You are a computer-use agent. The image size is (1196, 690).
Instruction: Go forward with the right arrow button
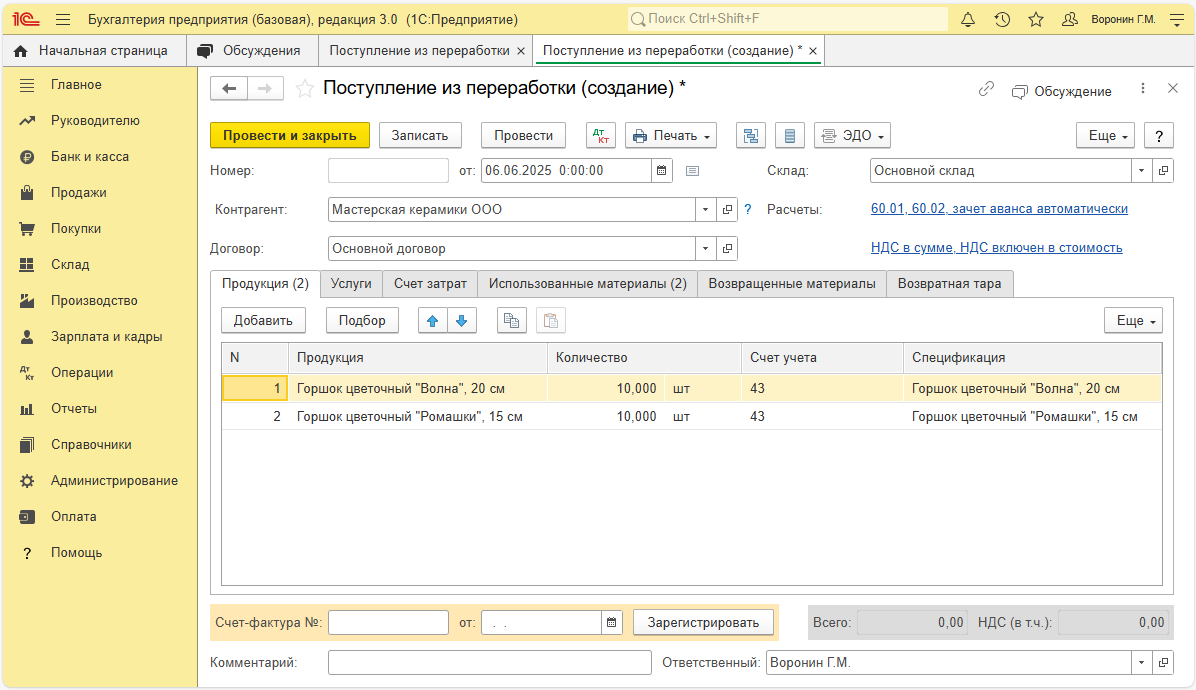(265, 88)
